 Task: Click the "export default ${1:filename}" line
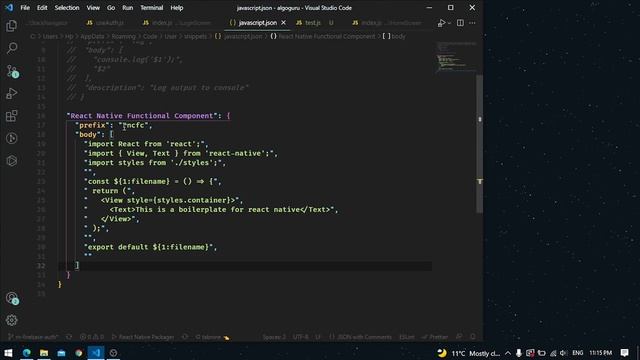151,247
